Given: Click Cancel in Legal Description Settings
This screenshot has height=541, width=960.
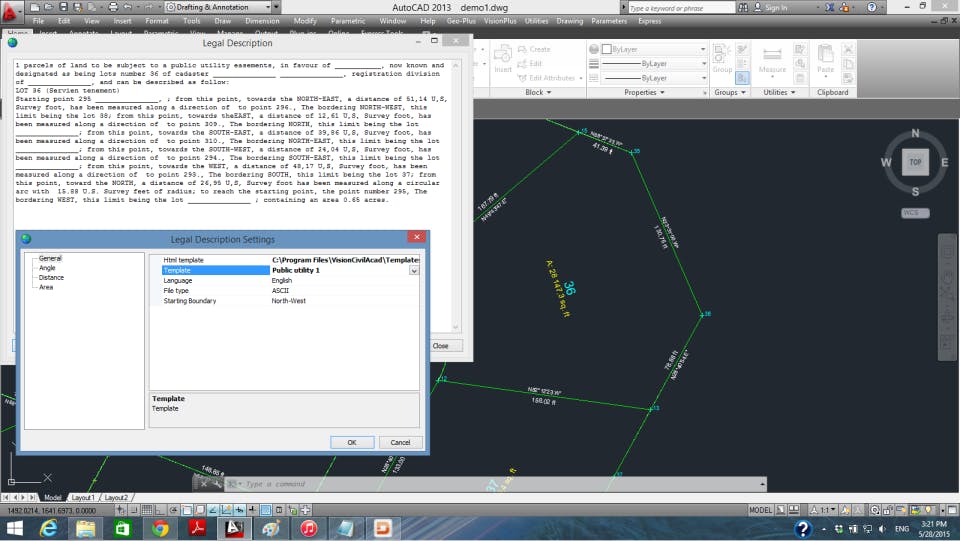Looking at the screenshot, I should click(x=400, y=442).
